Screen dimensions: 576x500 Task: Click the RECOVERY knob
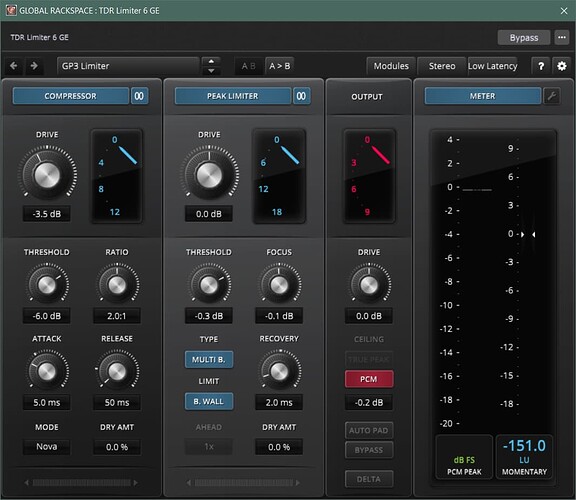(279, 371)
